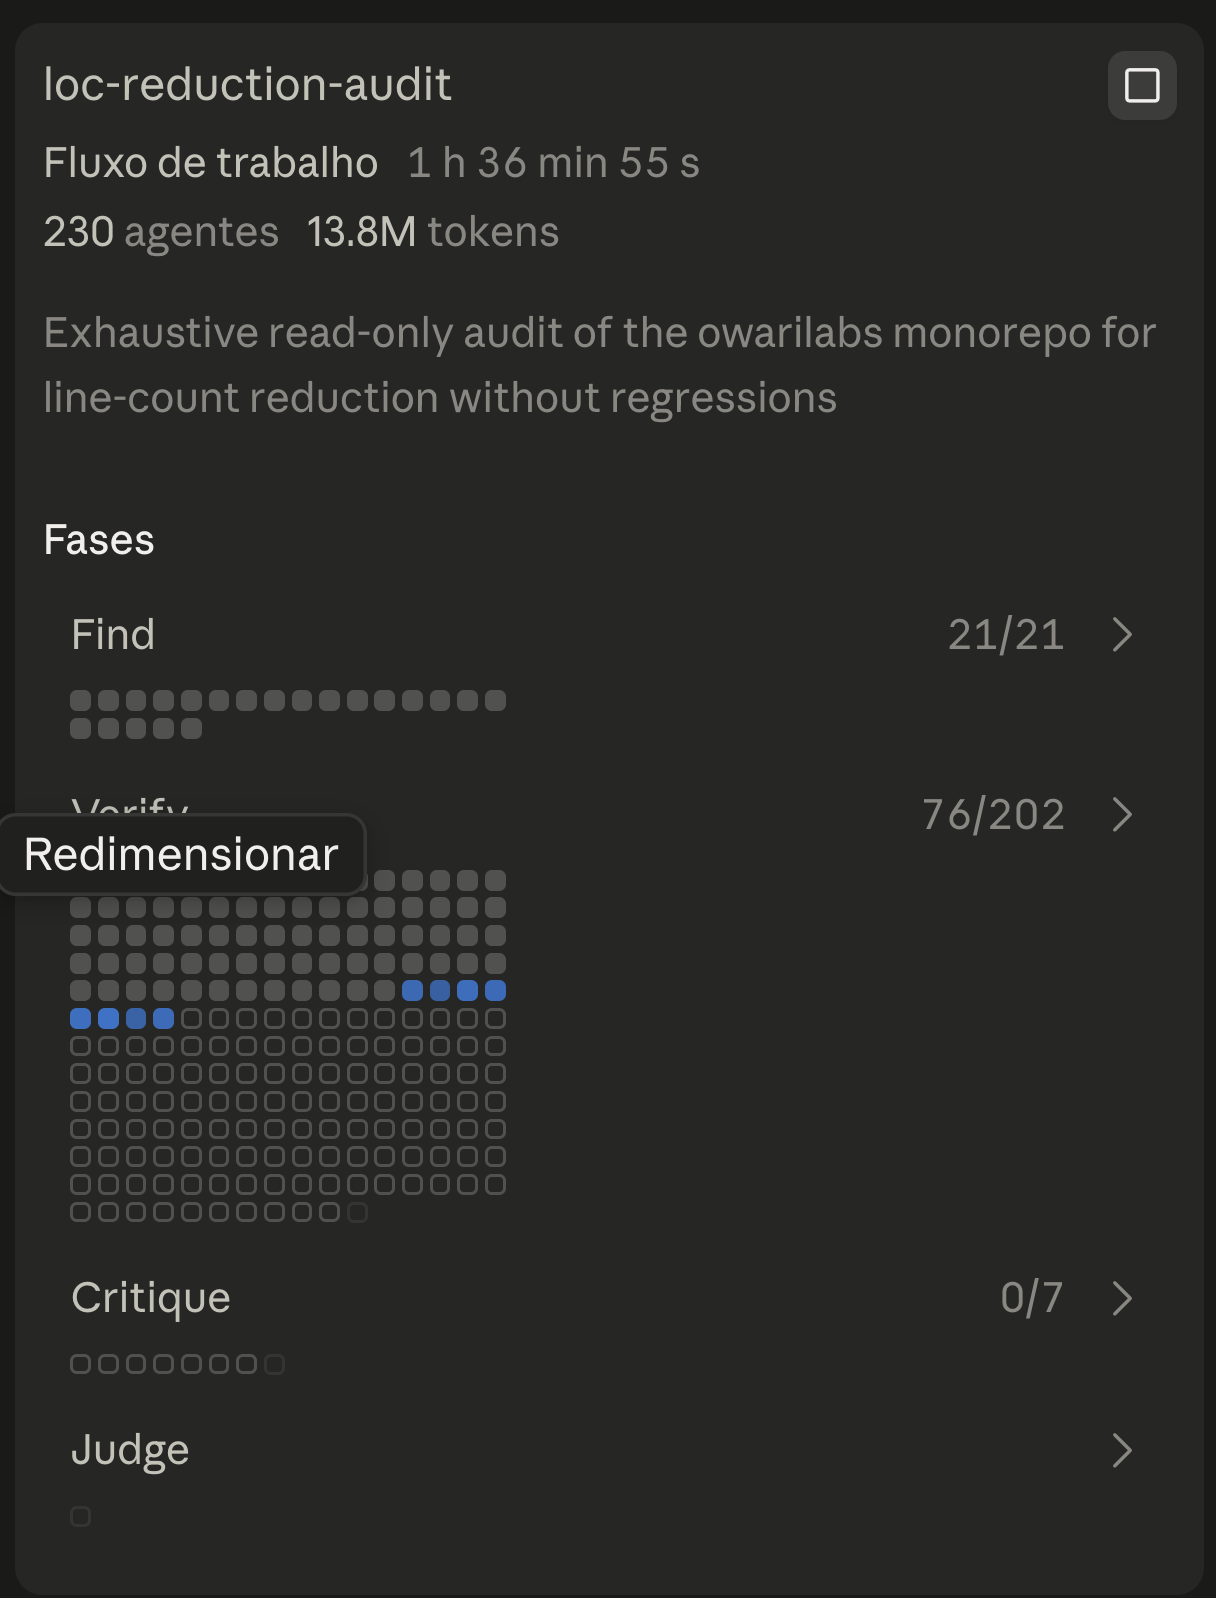Image resolution: width=1216 pixels, height=1598 pixels.
Task: Open the Judge phase arrow
Action: click(x=1123, y=1450)
